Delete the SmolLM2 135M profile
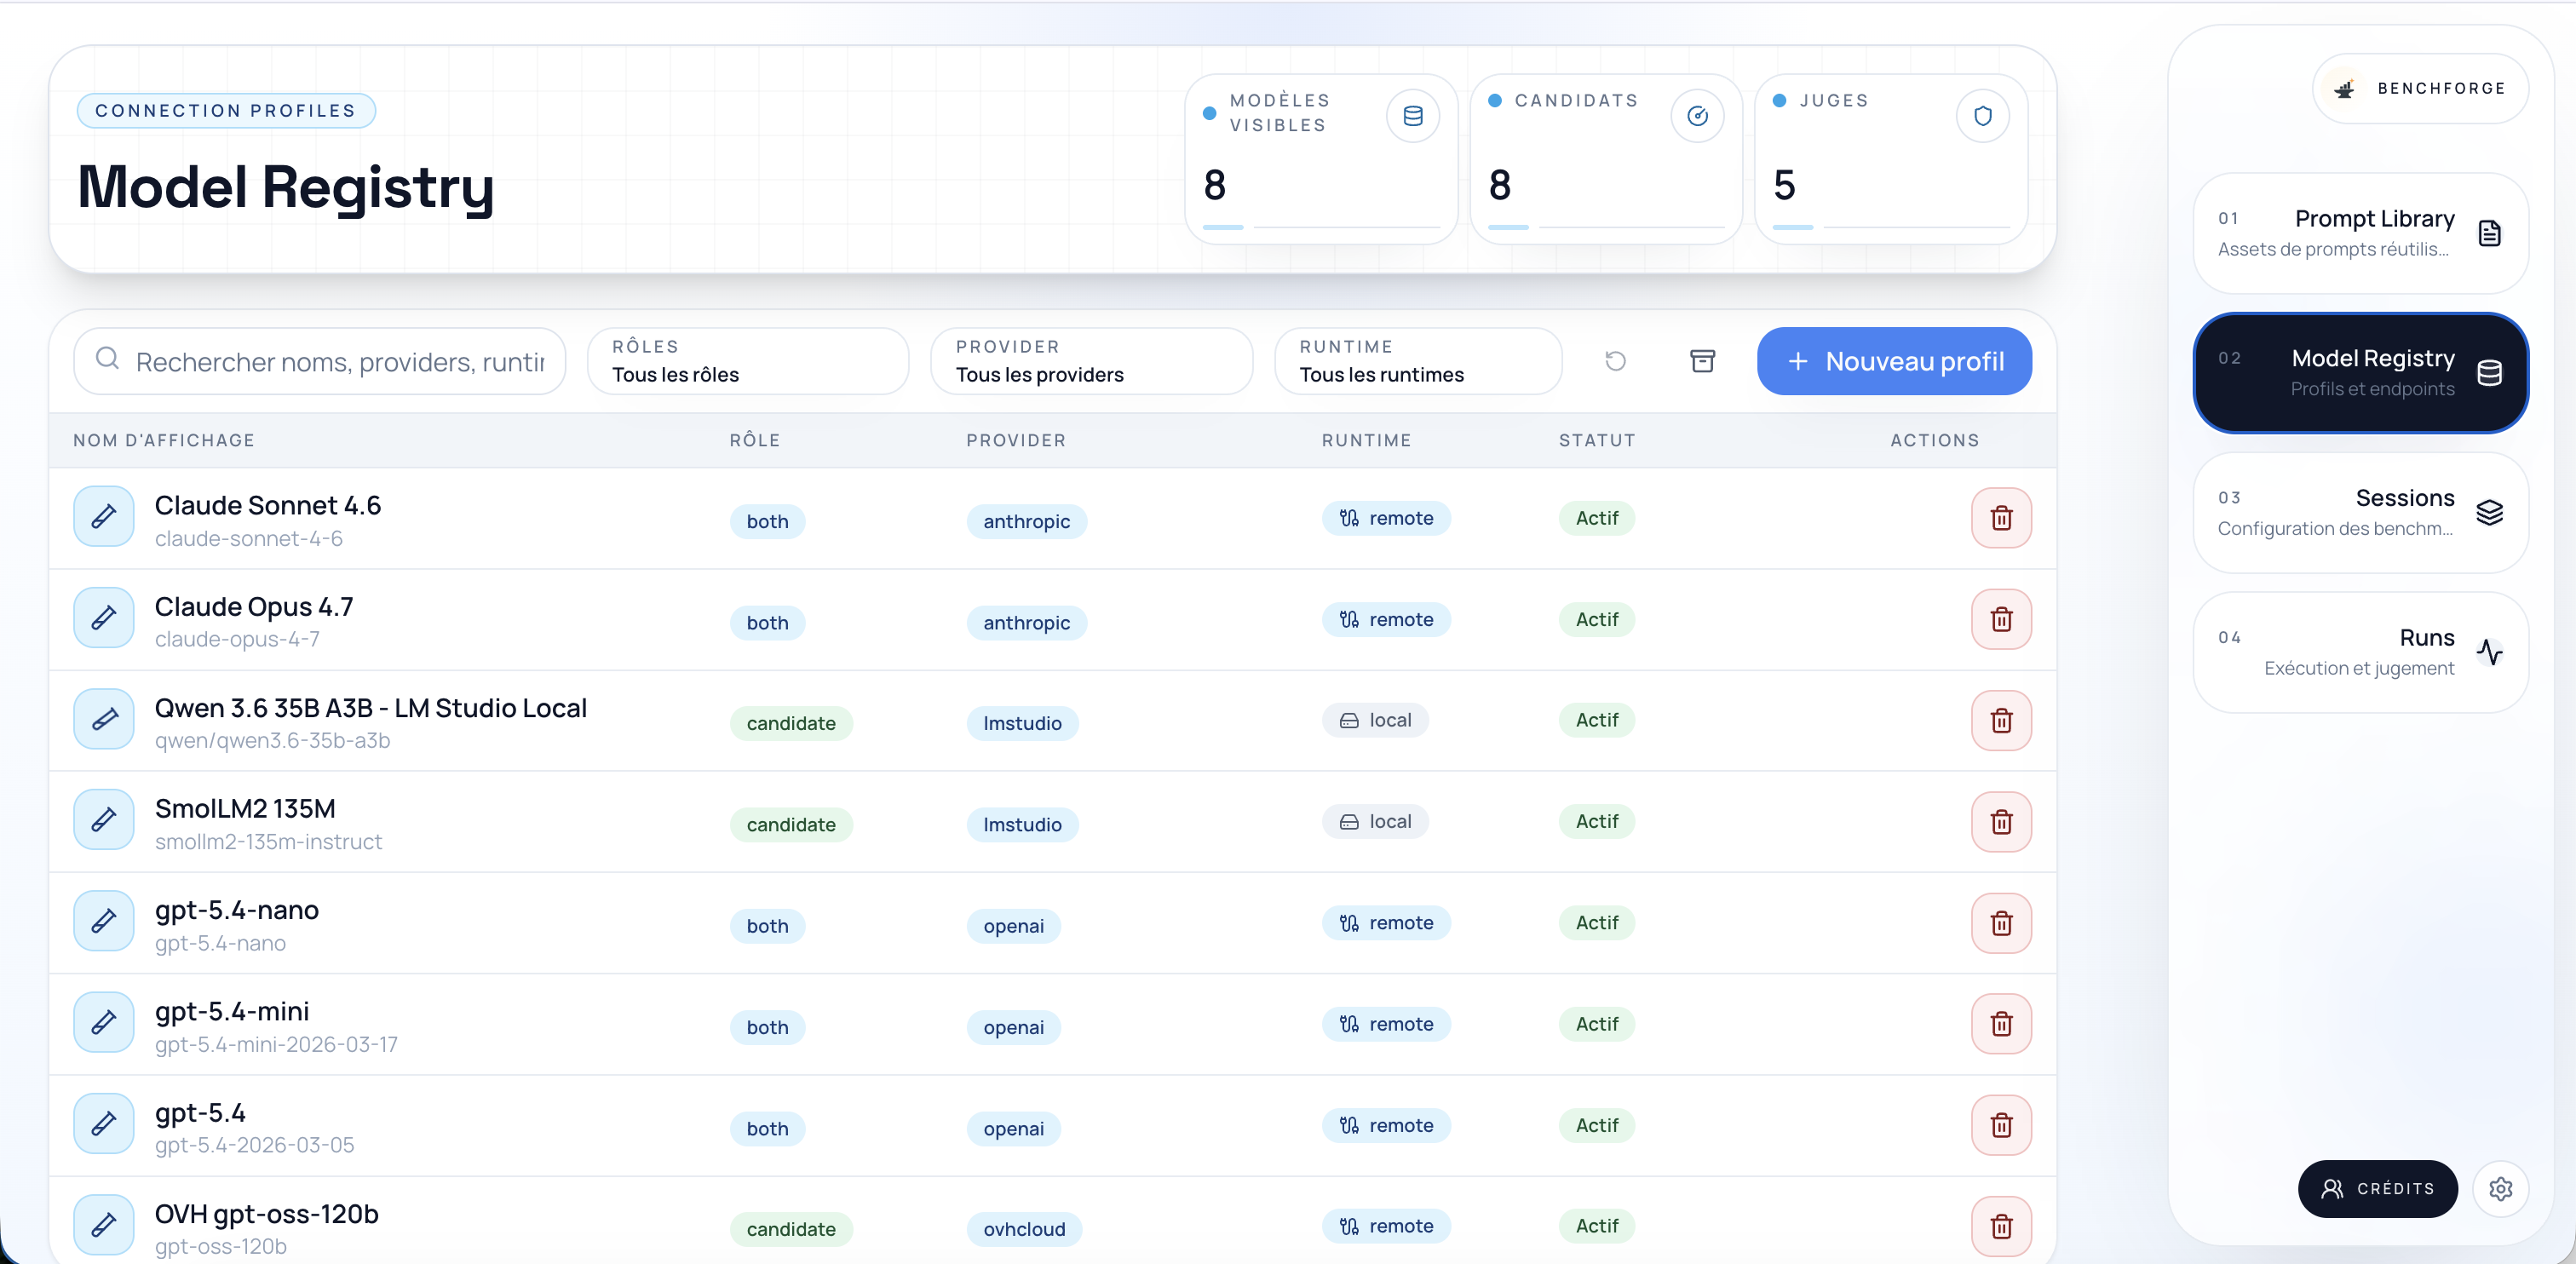Image resolution: width=2576 pixels, height=1264 pixels. [2001, 821]
